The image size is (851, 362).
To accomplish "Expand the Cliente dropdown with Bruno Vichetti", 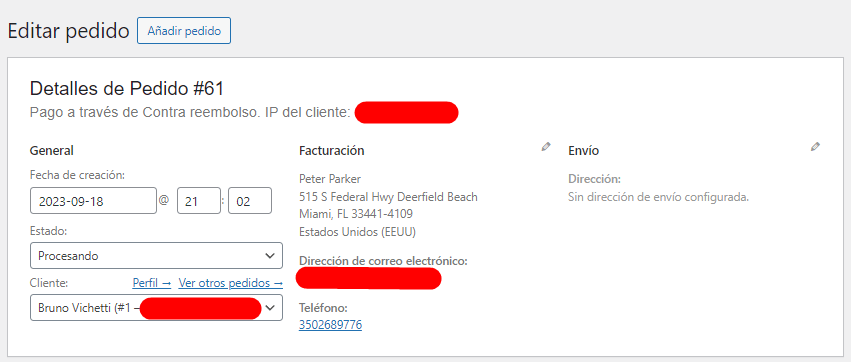I will tap(156, 308).
